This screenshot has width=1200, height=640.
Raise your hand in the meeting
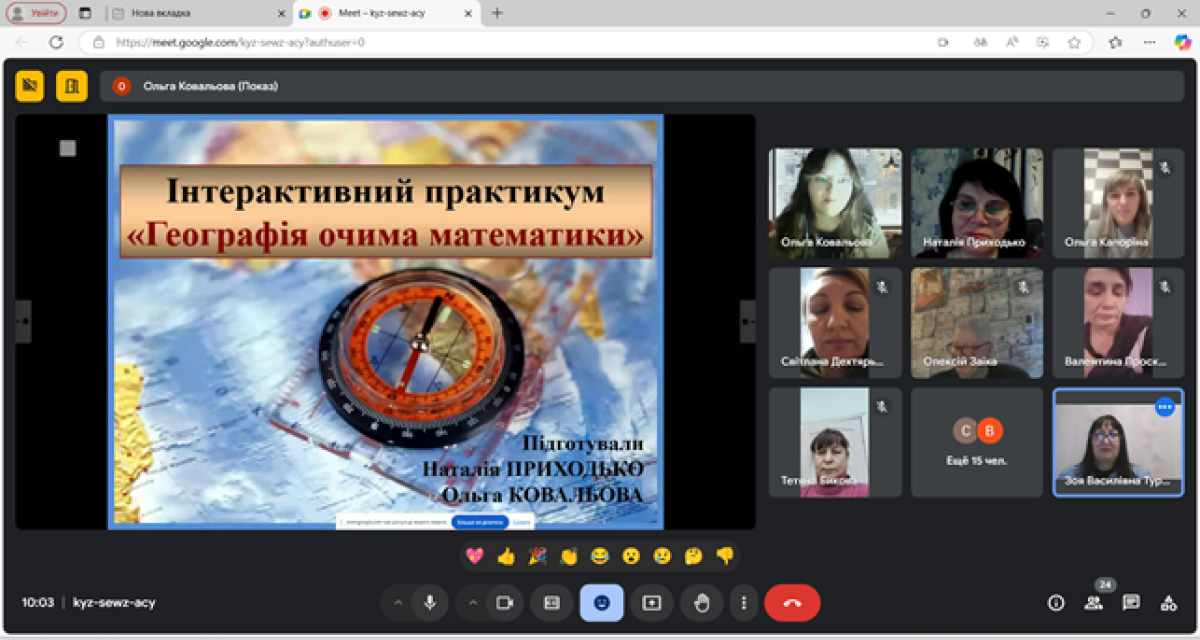click(x=702, y=603)
